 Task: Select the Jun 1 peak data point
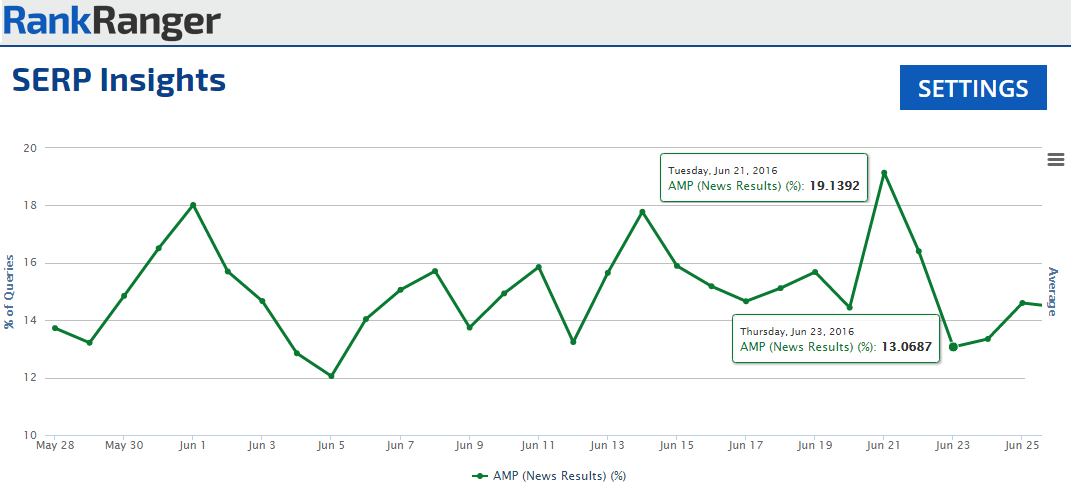coord(193,205)
